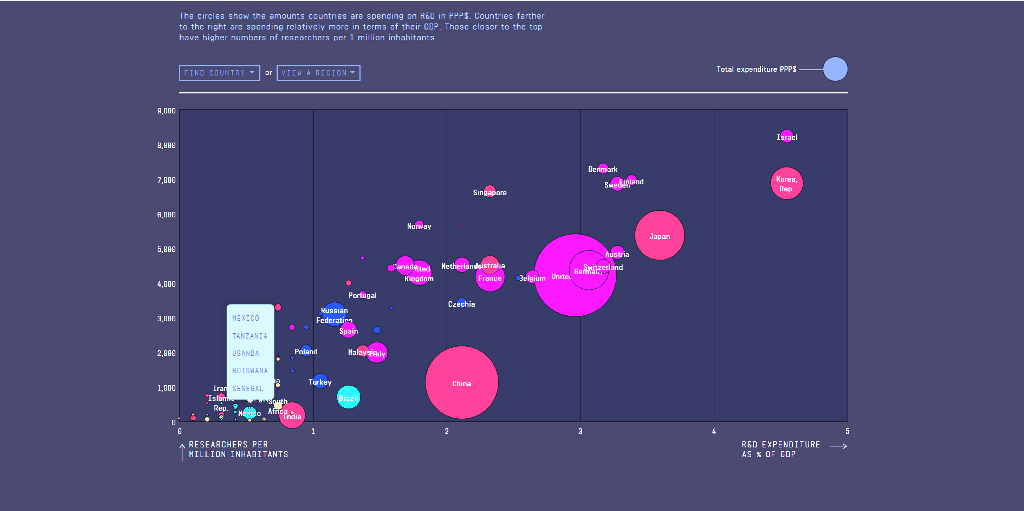The image size is (1024, 511).
Task: Click the Japan bubble
Action: click(x=659, y=236)
